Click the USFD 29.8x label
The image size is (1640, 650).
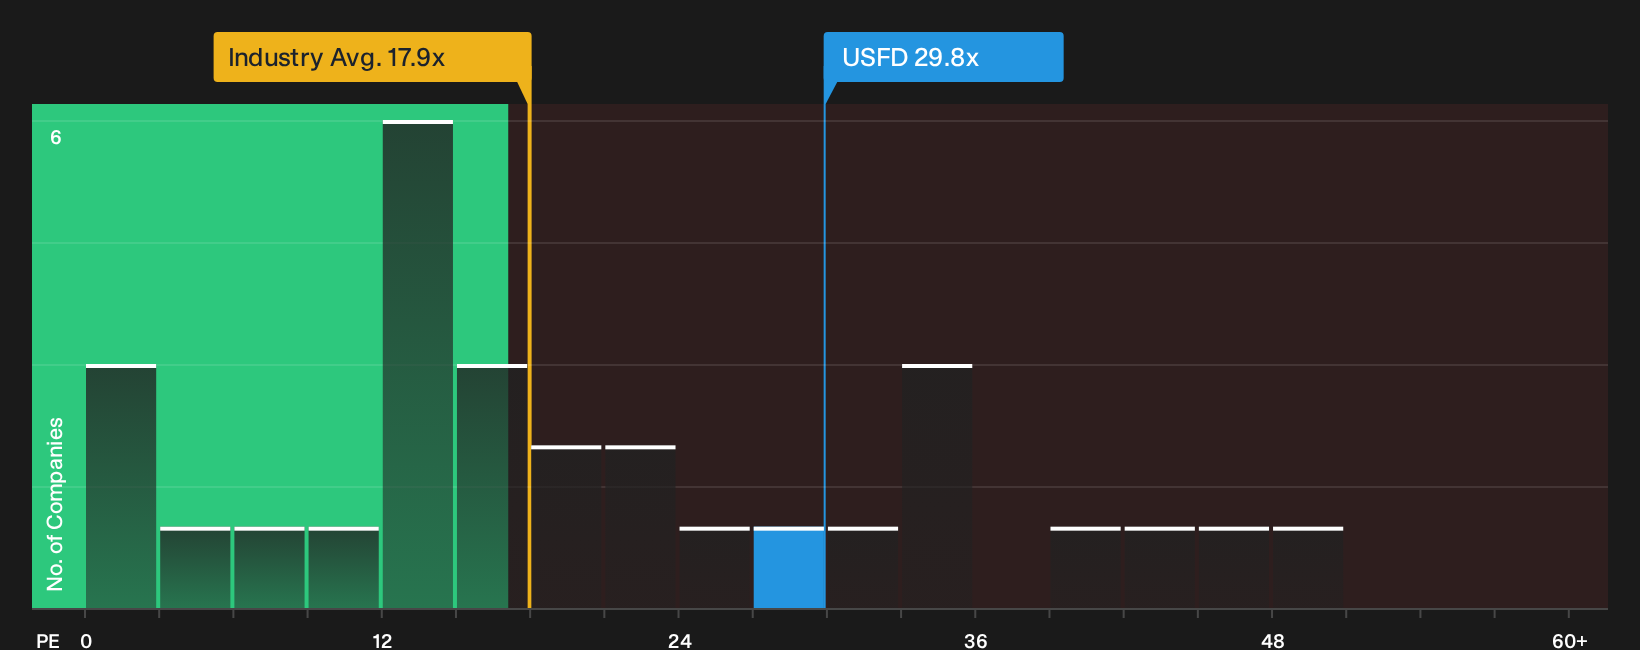pos(943,57)
